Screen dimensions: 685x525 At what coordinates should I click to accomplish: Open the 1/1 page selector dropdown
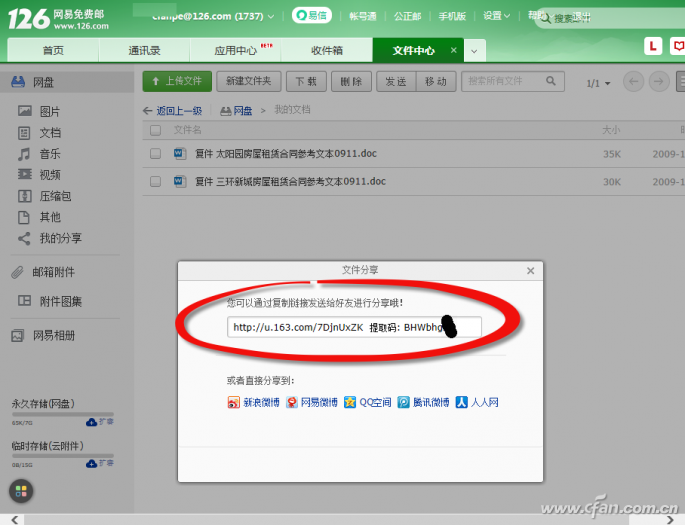pyautogui.click(x=598, y=83)
